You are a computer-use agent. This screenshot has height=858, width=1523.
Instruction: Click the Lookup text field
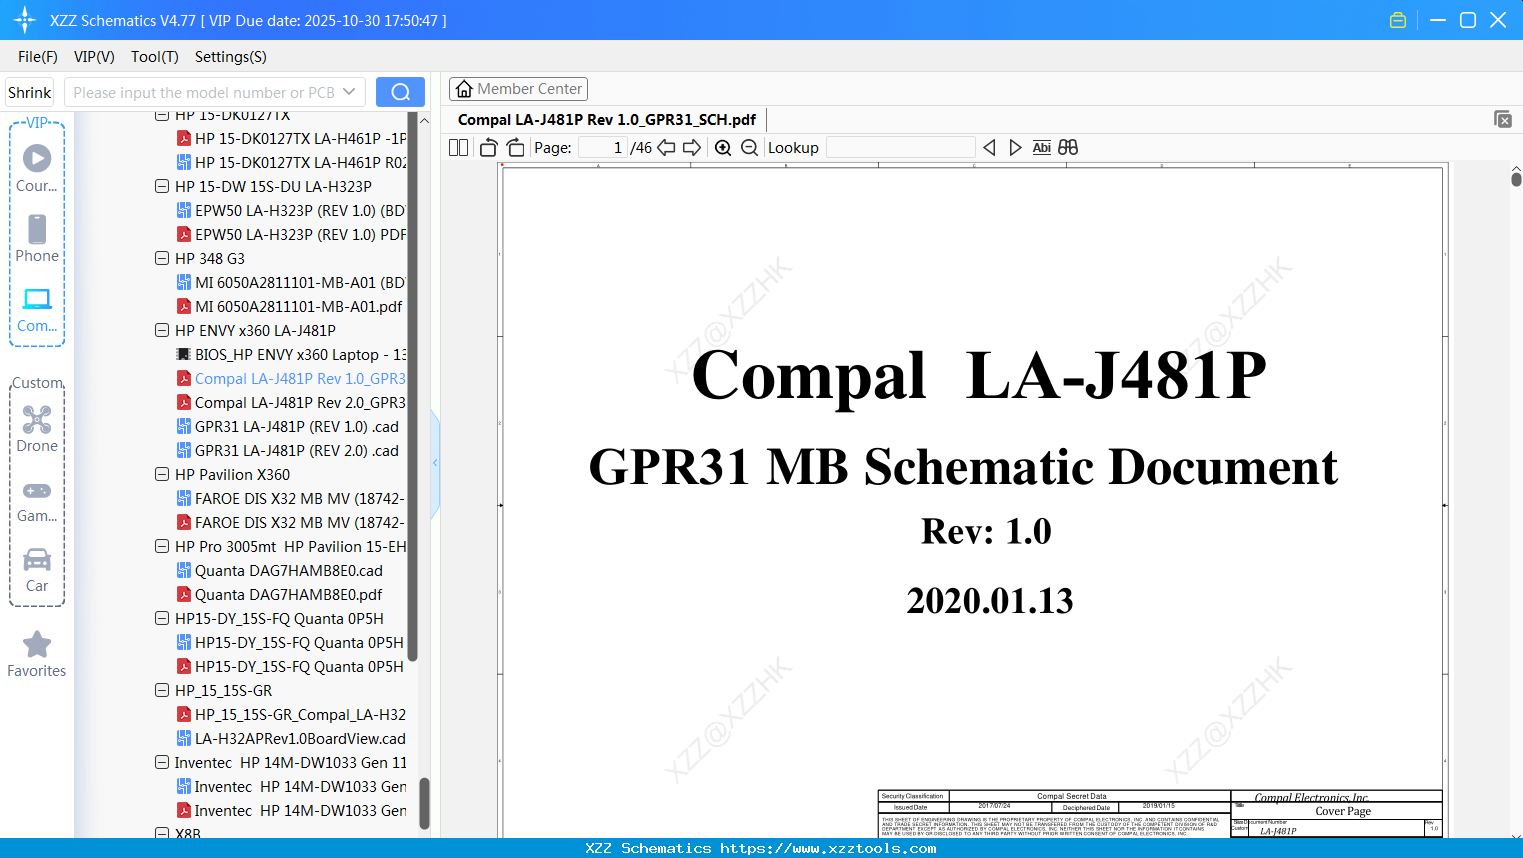[x=900, y=148]
